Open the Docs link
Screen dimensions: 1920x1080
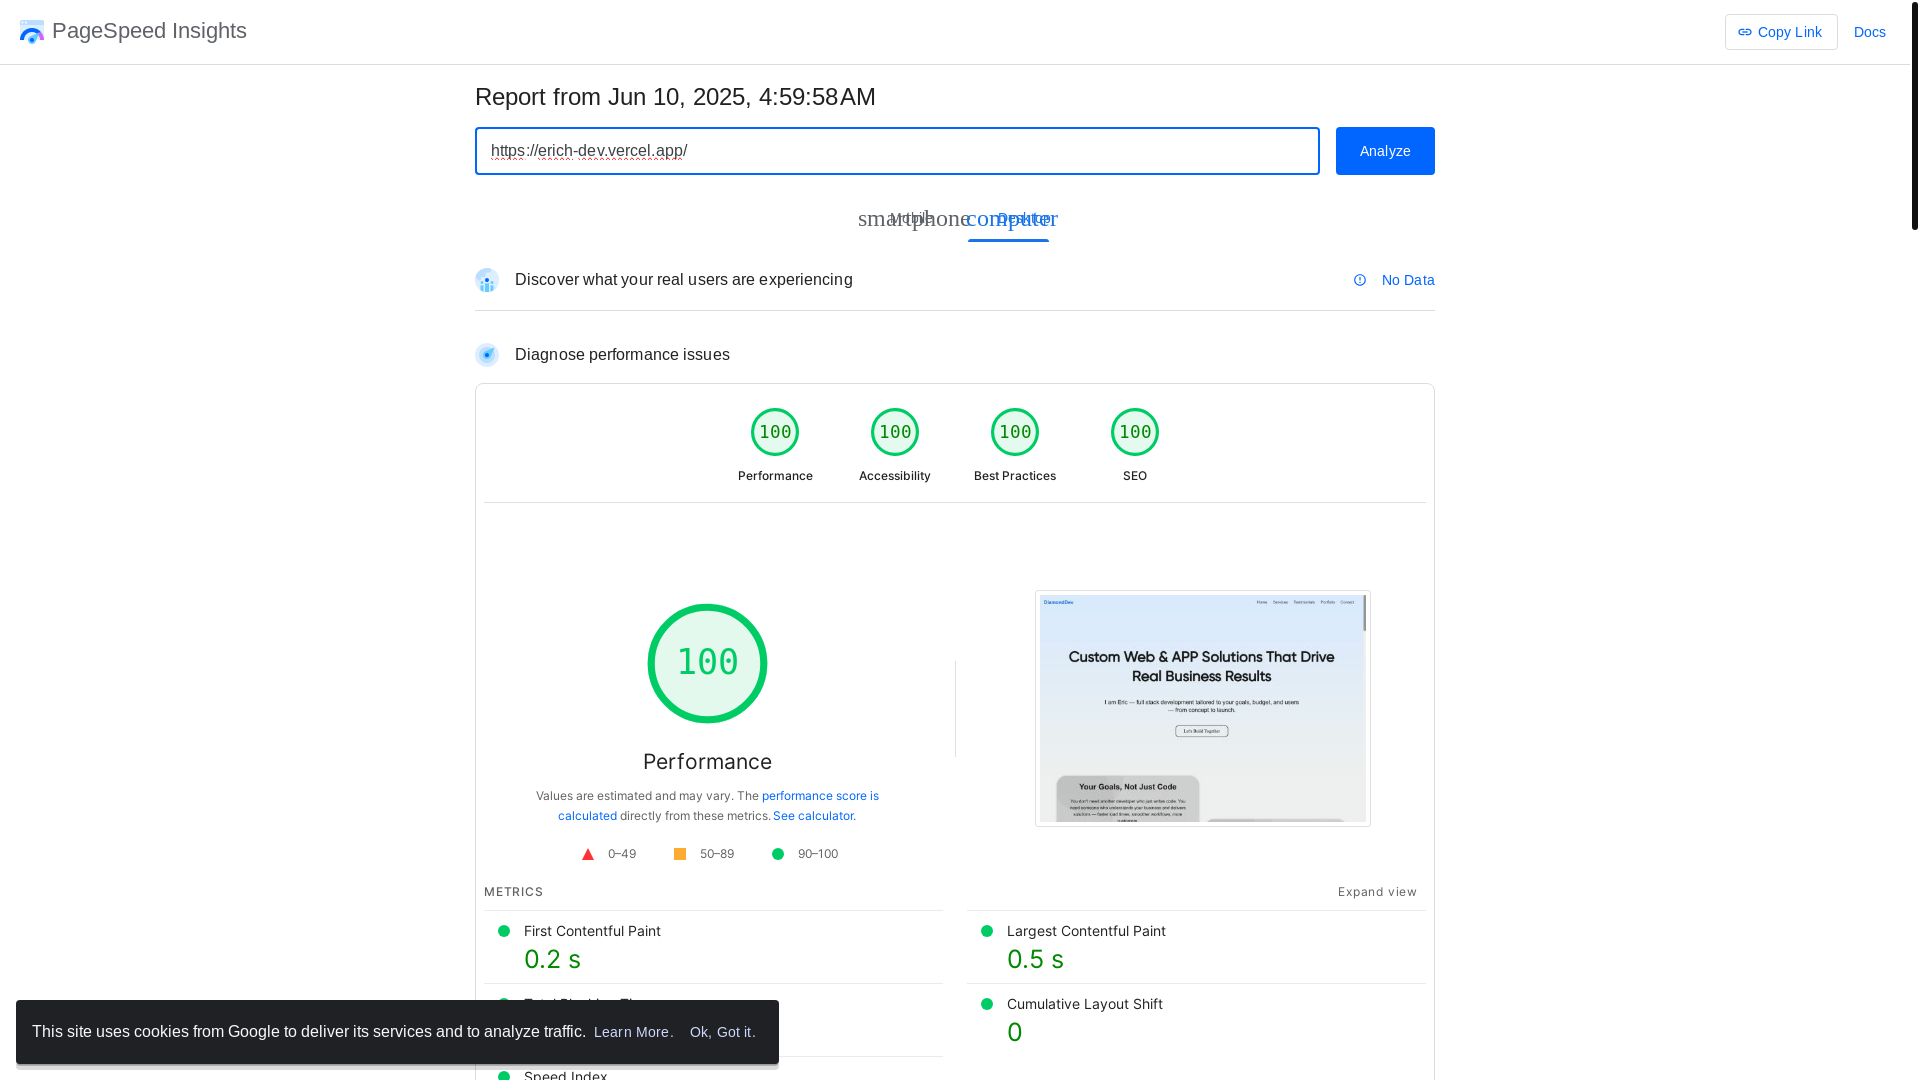(1869, 32)
